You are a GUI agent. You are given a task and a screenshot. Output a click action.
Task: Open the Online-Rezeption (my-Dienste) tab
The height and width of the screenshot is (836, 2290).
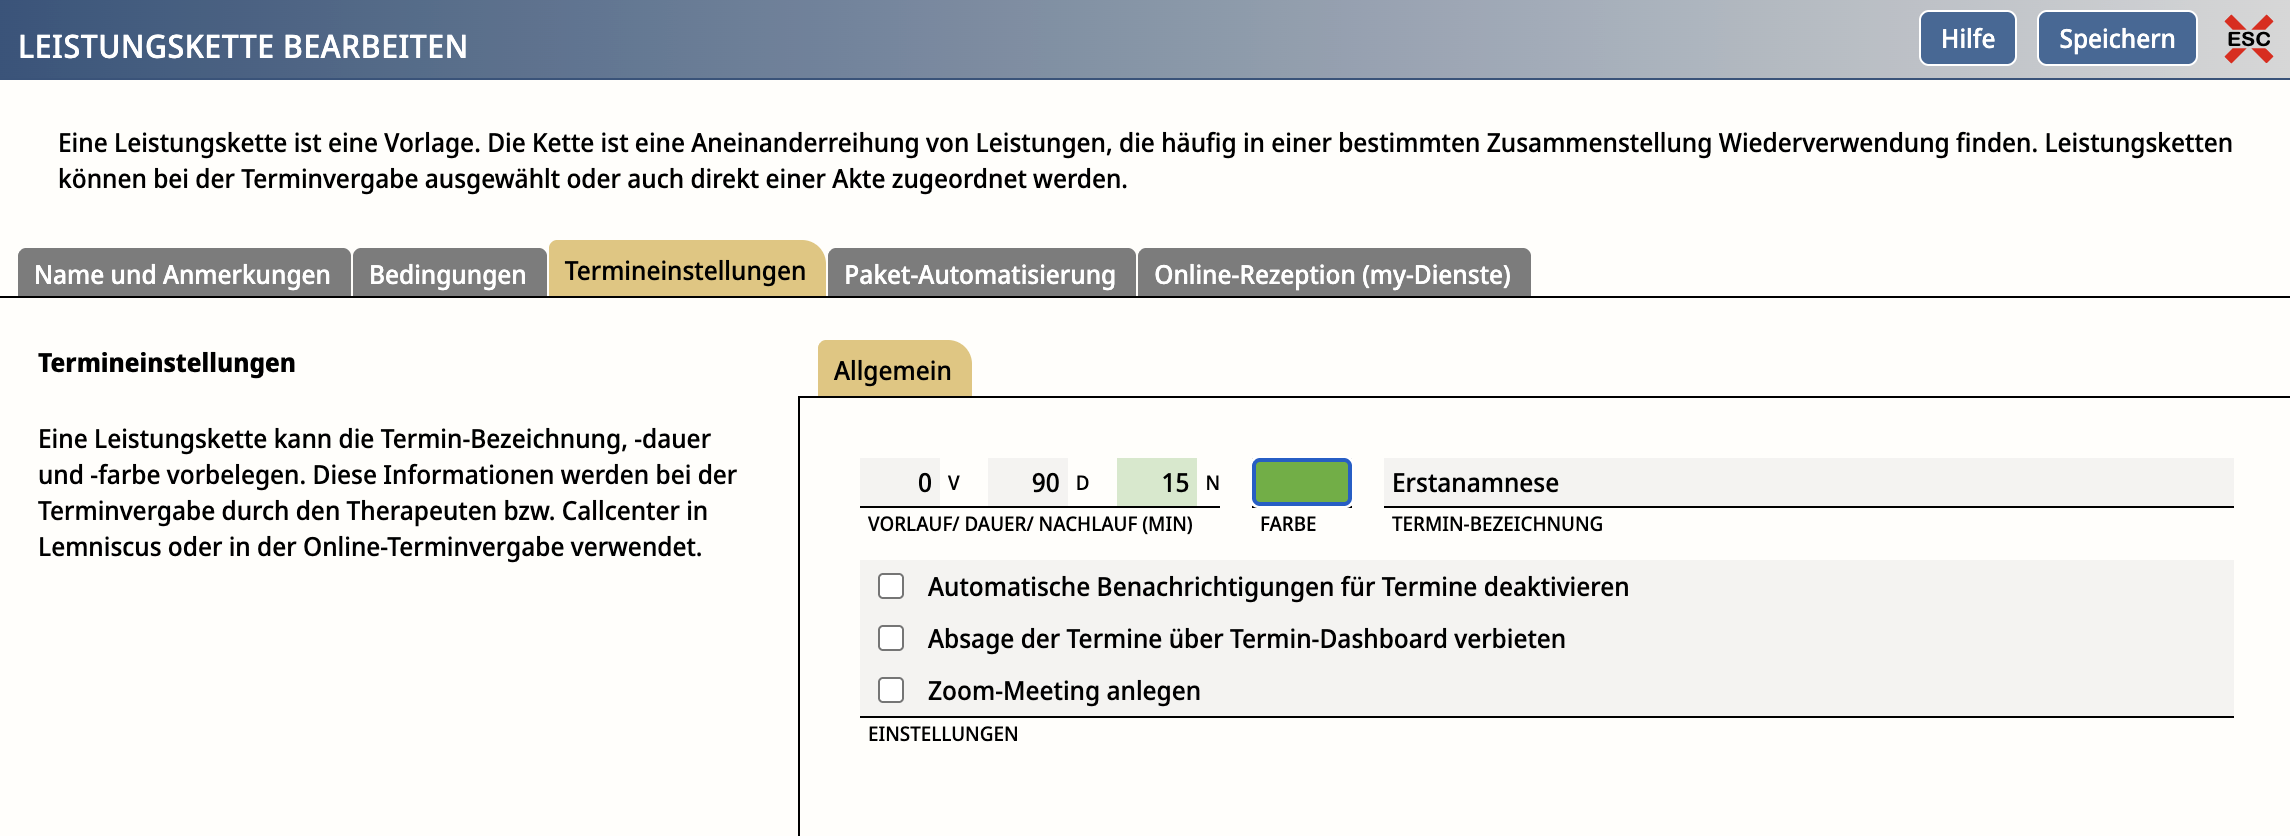[1332, 274]
